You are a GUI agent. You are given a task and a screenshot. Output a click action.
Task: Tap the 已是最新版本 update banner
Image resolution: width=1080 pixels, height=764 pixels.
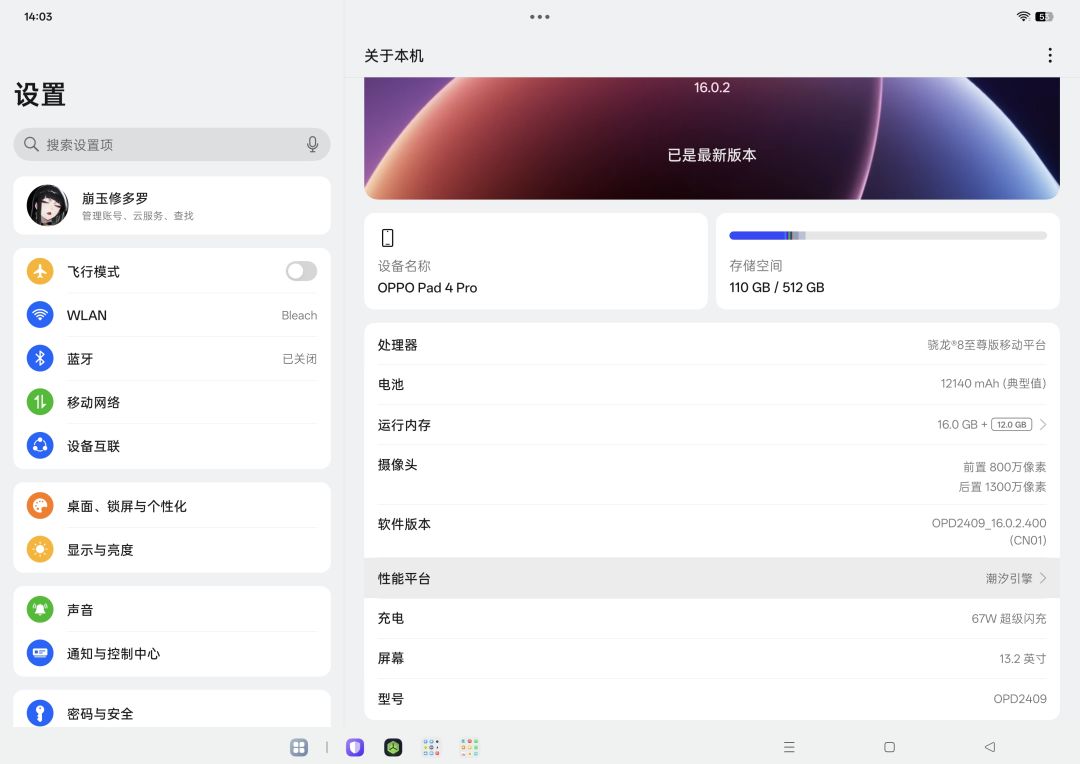[712, 138]
